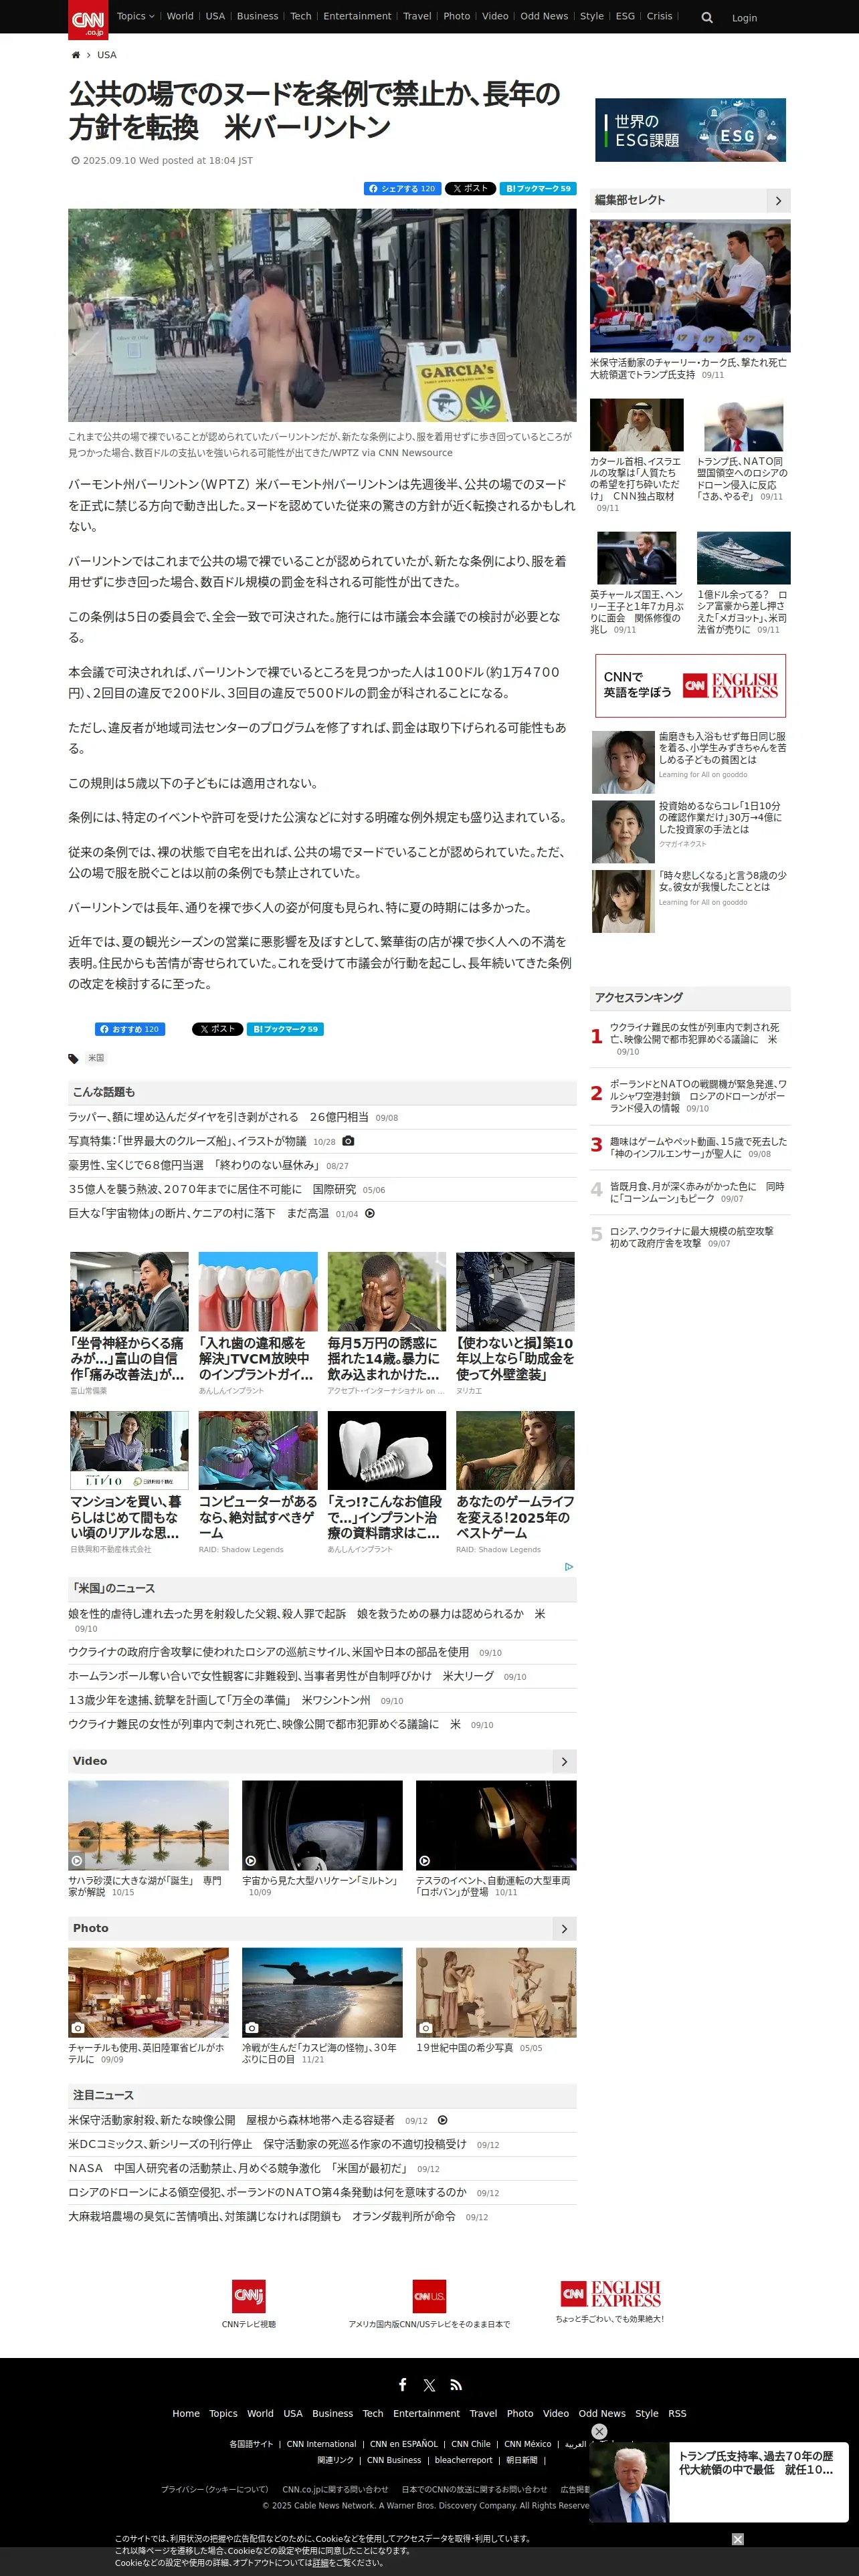Expand 編集部セレクト section arrow
859x2576 pixels.
point(778,201)
